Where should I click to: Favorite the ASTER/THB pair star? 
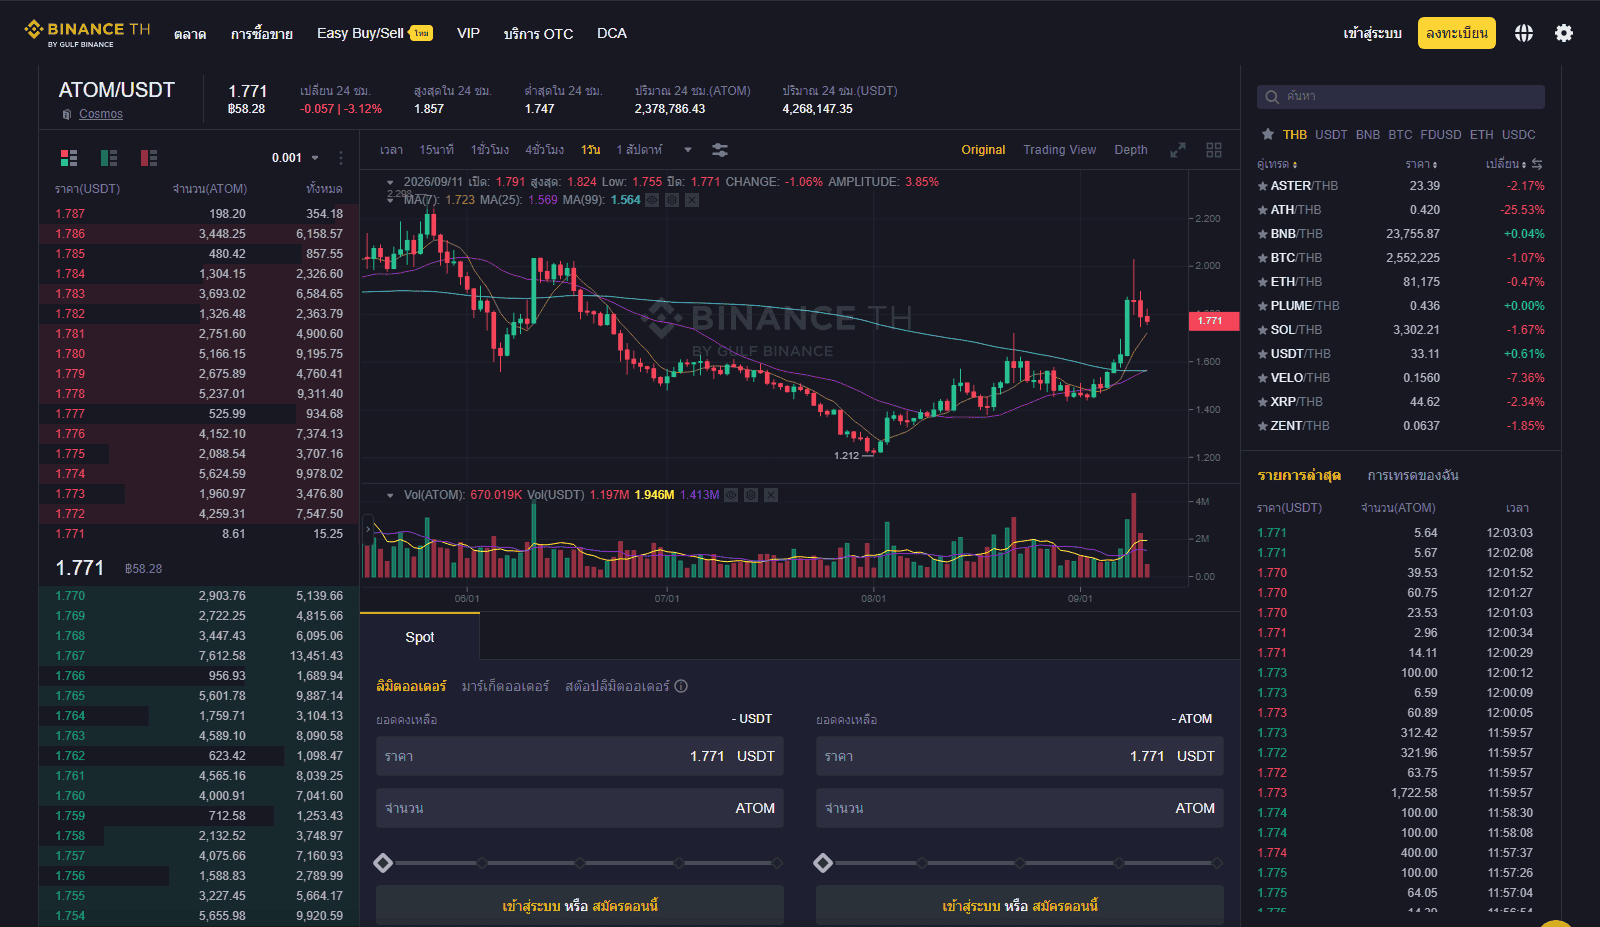point(1263,186)
